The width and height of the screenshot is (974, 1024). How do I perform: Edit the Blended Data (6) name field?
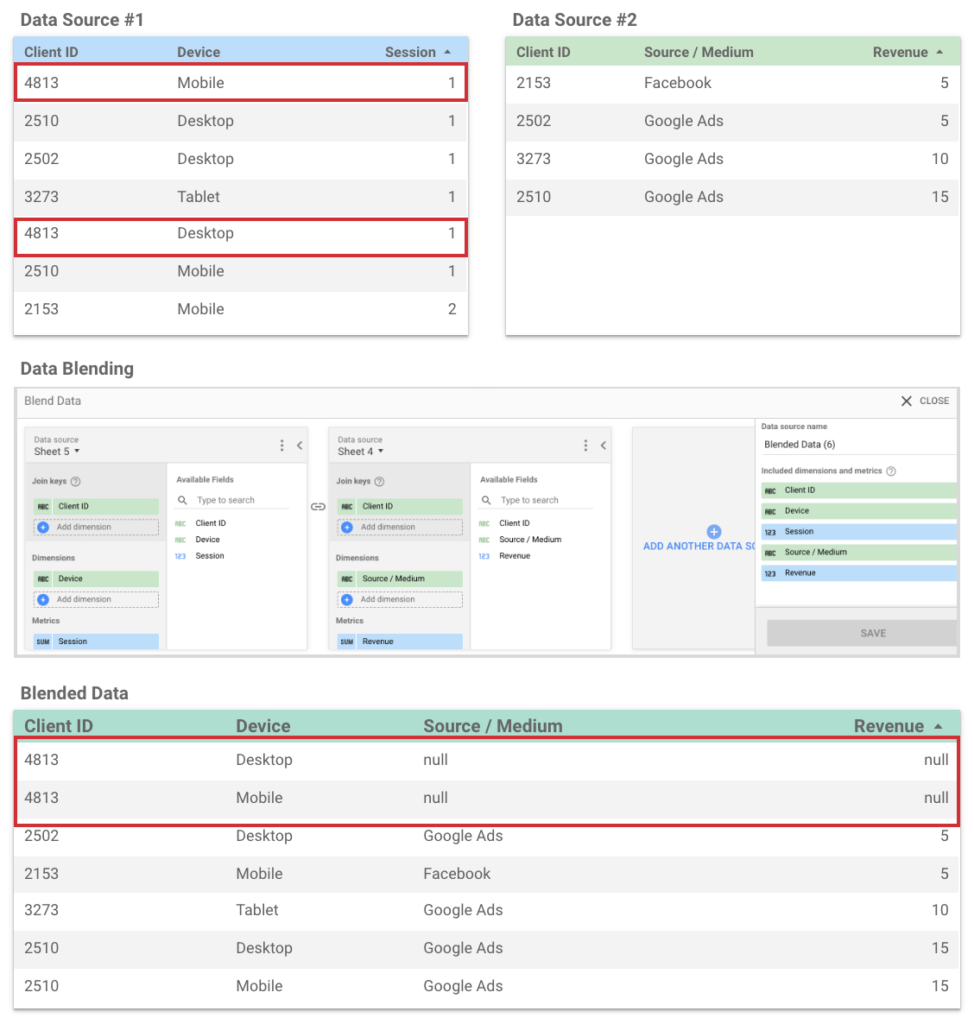[x=855, y=445]
